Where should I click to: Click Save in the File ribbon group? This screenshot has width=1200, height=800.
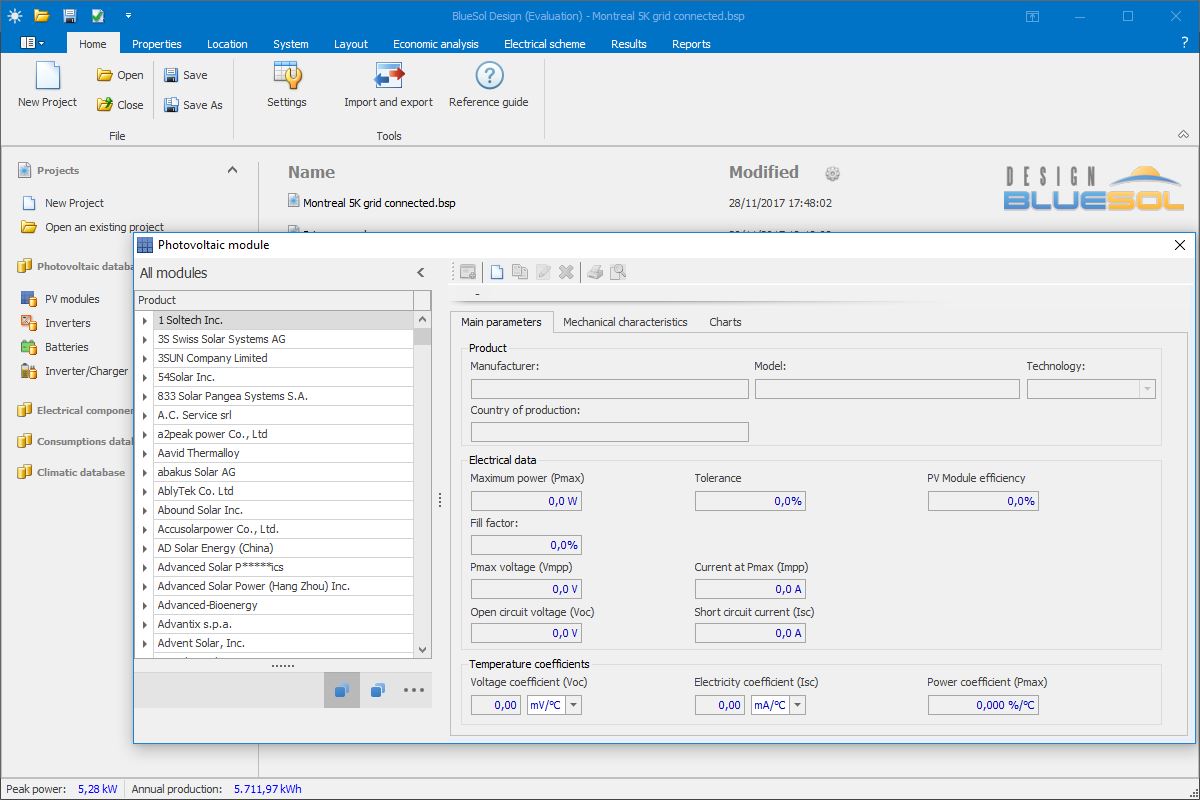pos(185,75)
